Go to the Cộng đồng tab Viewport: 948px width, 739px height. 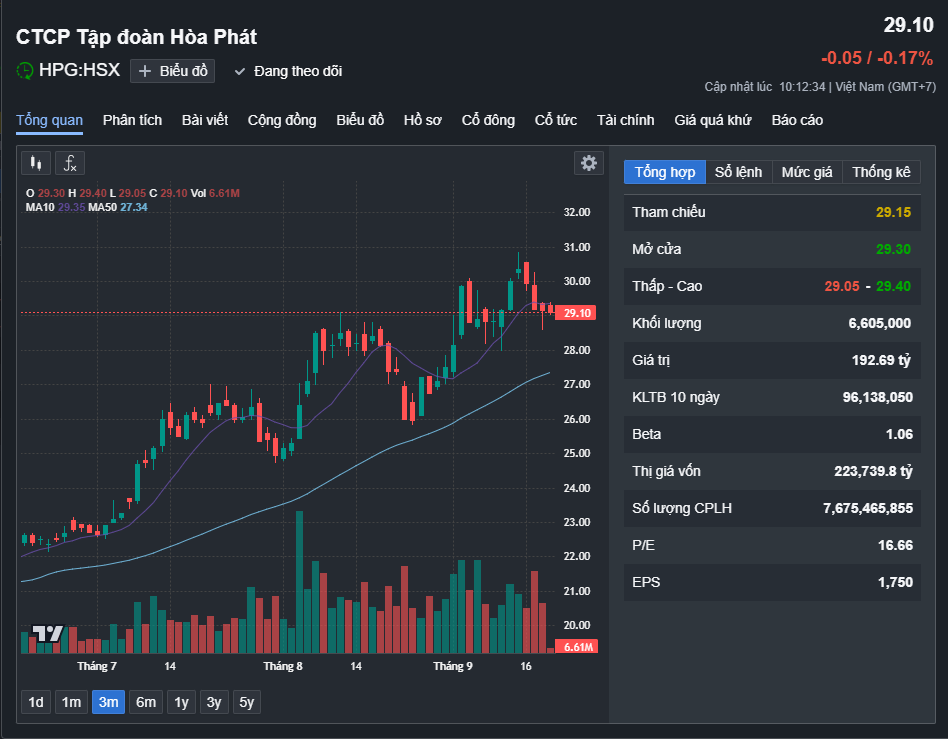(x=282, y=120)
